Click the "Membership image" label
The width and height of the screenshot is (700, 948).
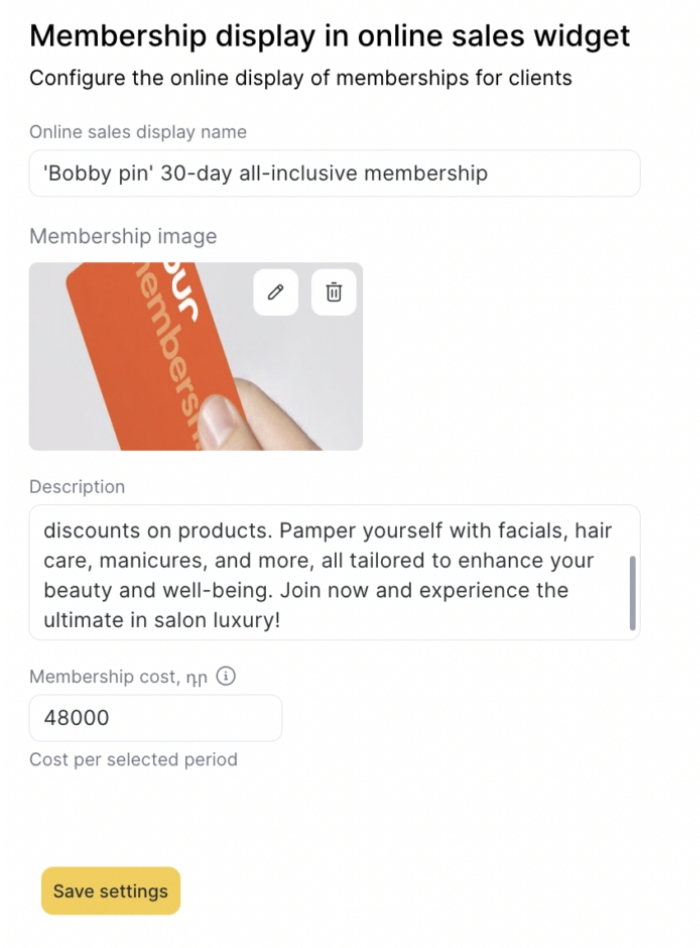coord(123,236)
